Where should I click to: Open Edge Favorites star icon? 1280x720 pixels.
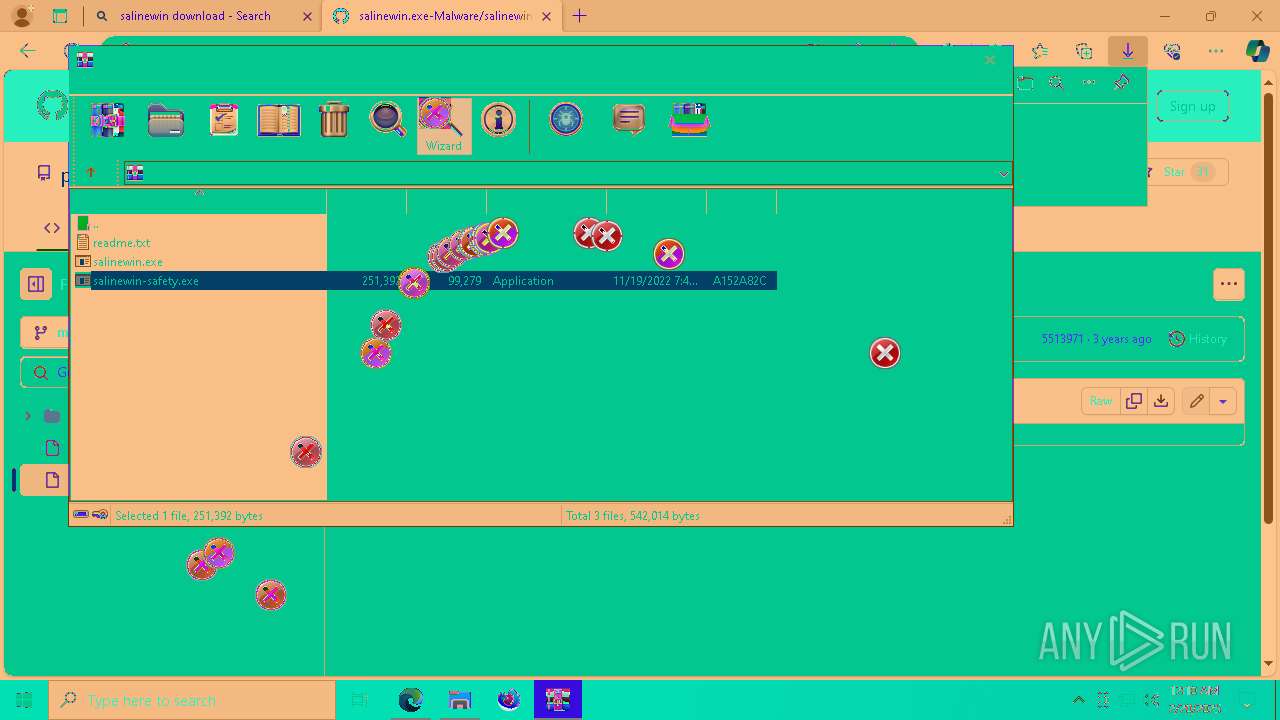pos(1040,52)
